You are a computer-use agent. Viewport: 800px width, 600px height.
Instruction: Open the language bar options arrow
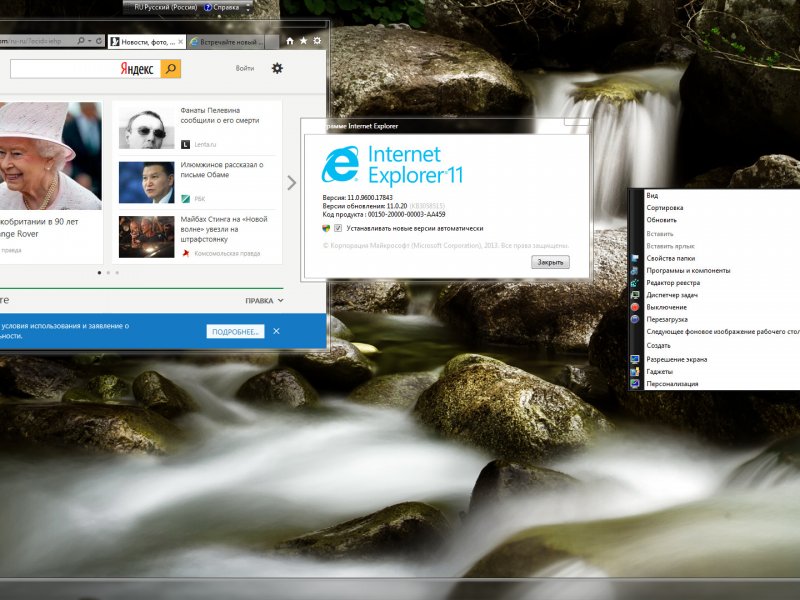point(248,8)
